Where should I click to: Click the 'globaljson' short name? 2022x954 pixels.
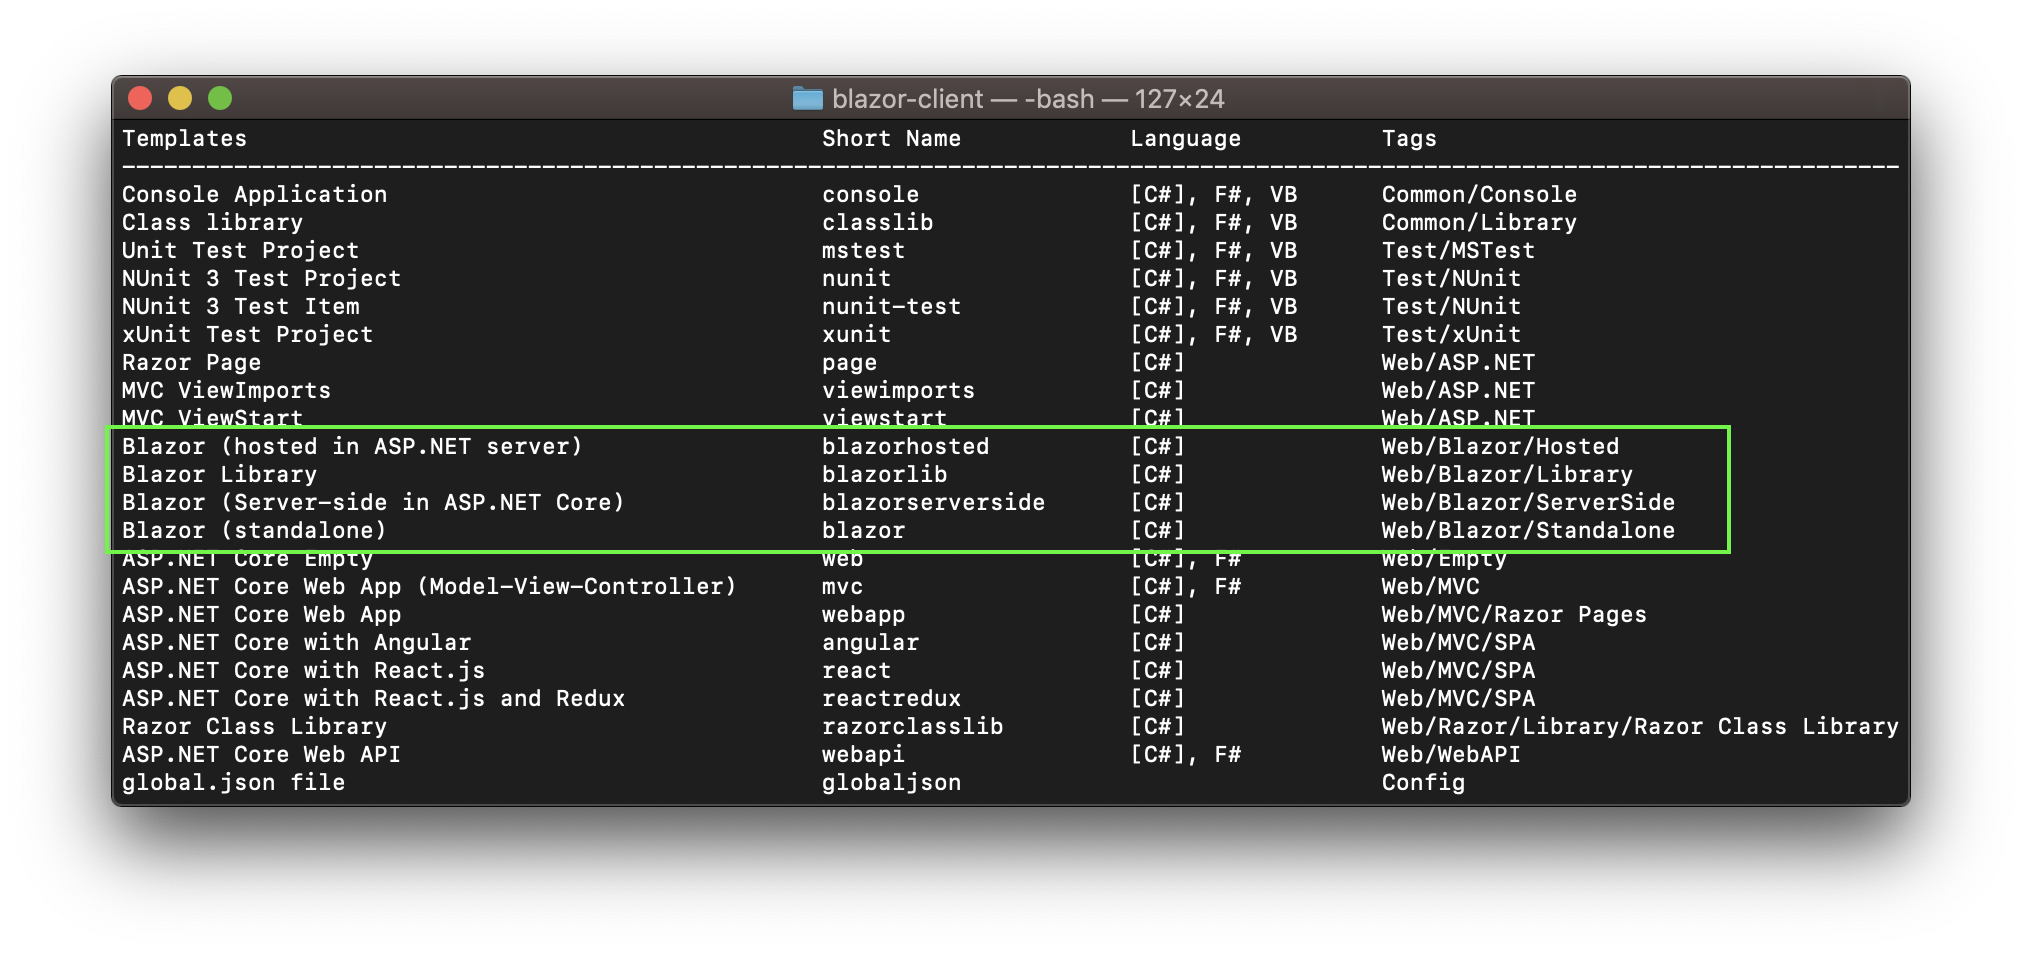pyautogui.click(x=892, y=783)
